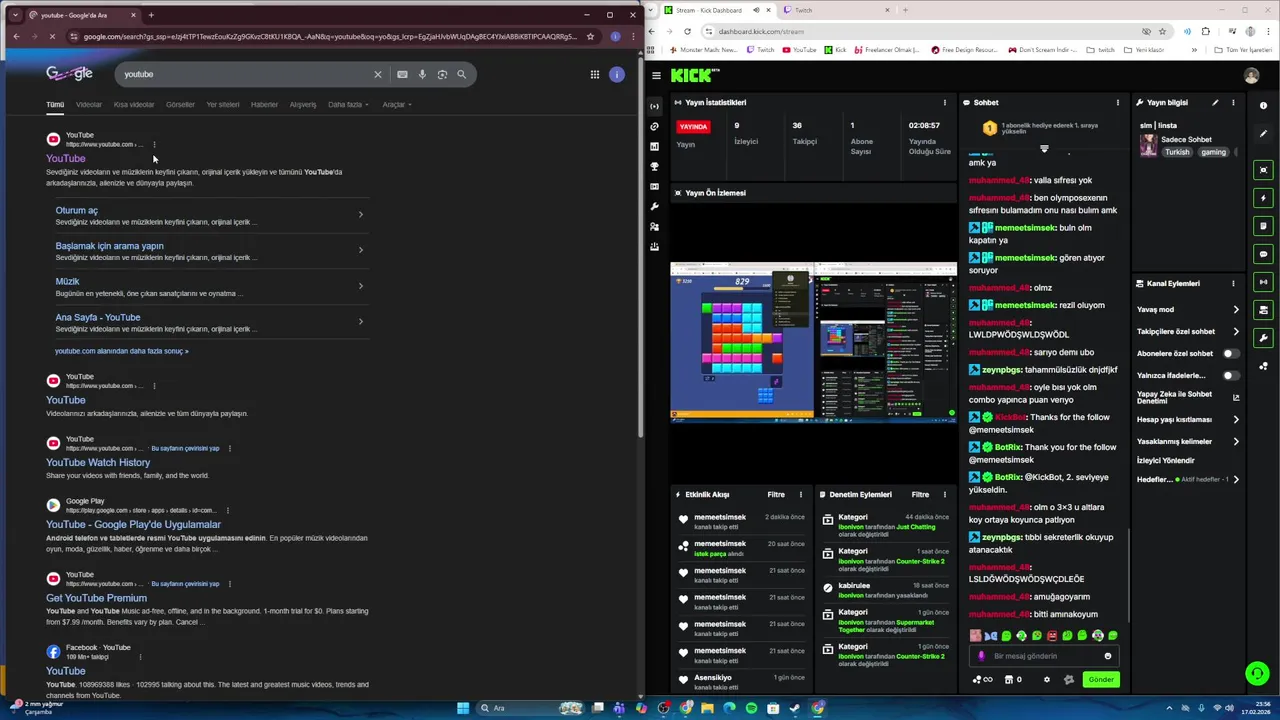This screenshot has width=1280, height=720.
Task: Open chat settings gear icon
Action: [x=1047, y=679]
